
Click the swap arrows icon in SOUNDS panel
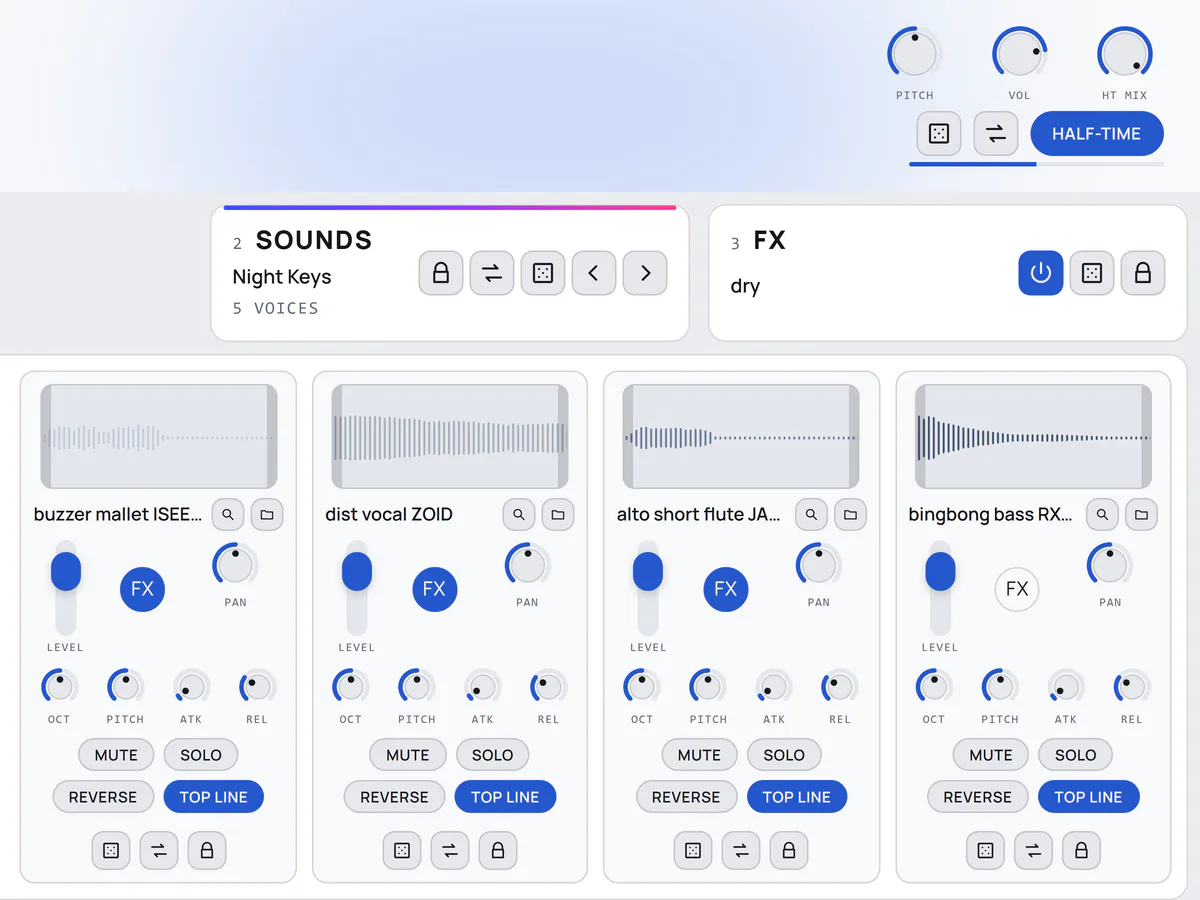pyautogui.click(x=492, y=273)
